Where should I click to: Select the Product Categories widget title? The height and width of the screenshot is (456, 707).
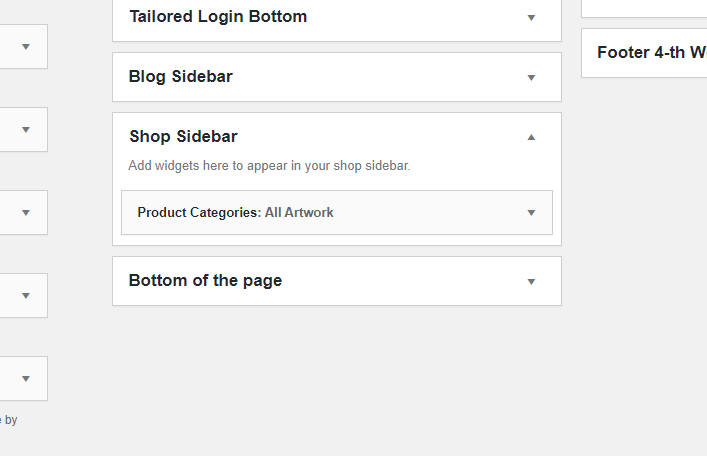point(198,213)
